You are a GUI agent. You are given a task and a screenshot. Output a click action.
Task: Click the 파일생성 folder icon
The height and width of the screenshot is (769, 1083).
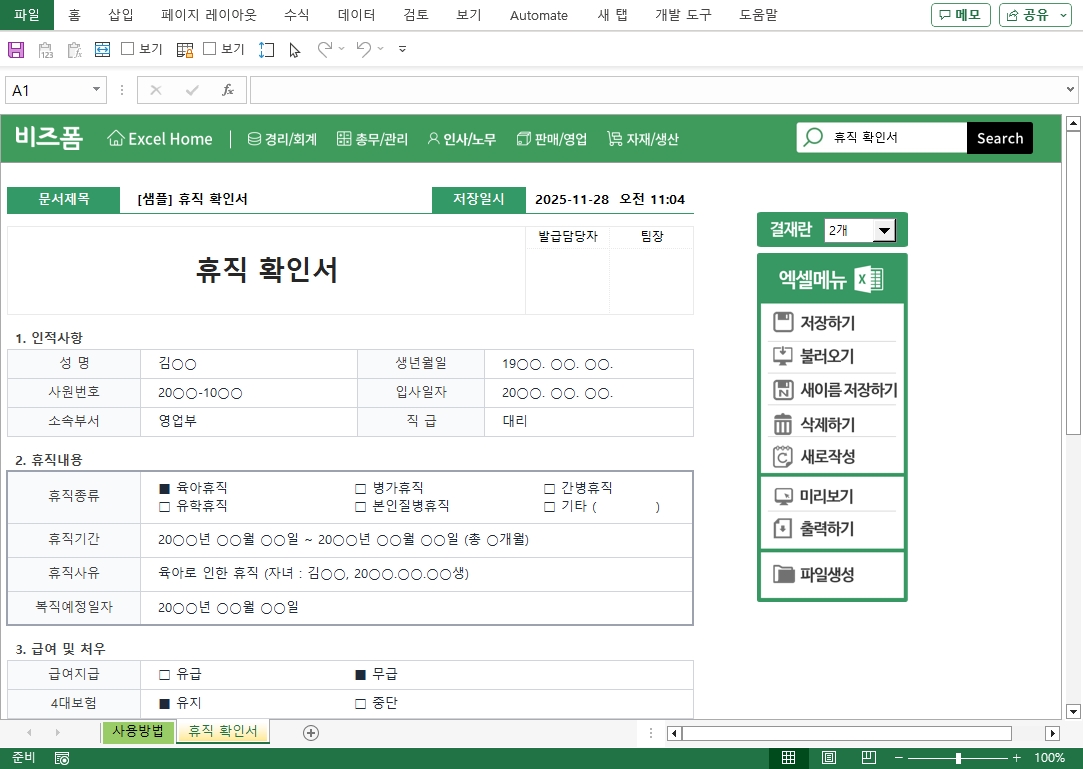783,574
